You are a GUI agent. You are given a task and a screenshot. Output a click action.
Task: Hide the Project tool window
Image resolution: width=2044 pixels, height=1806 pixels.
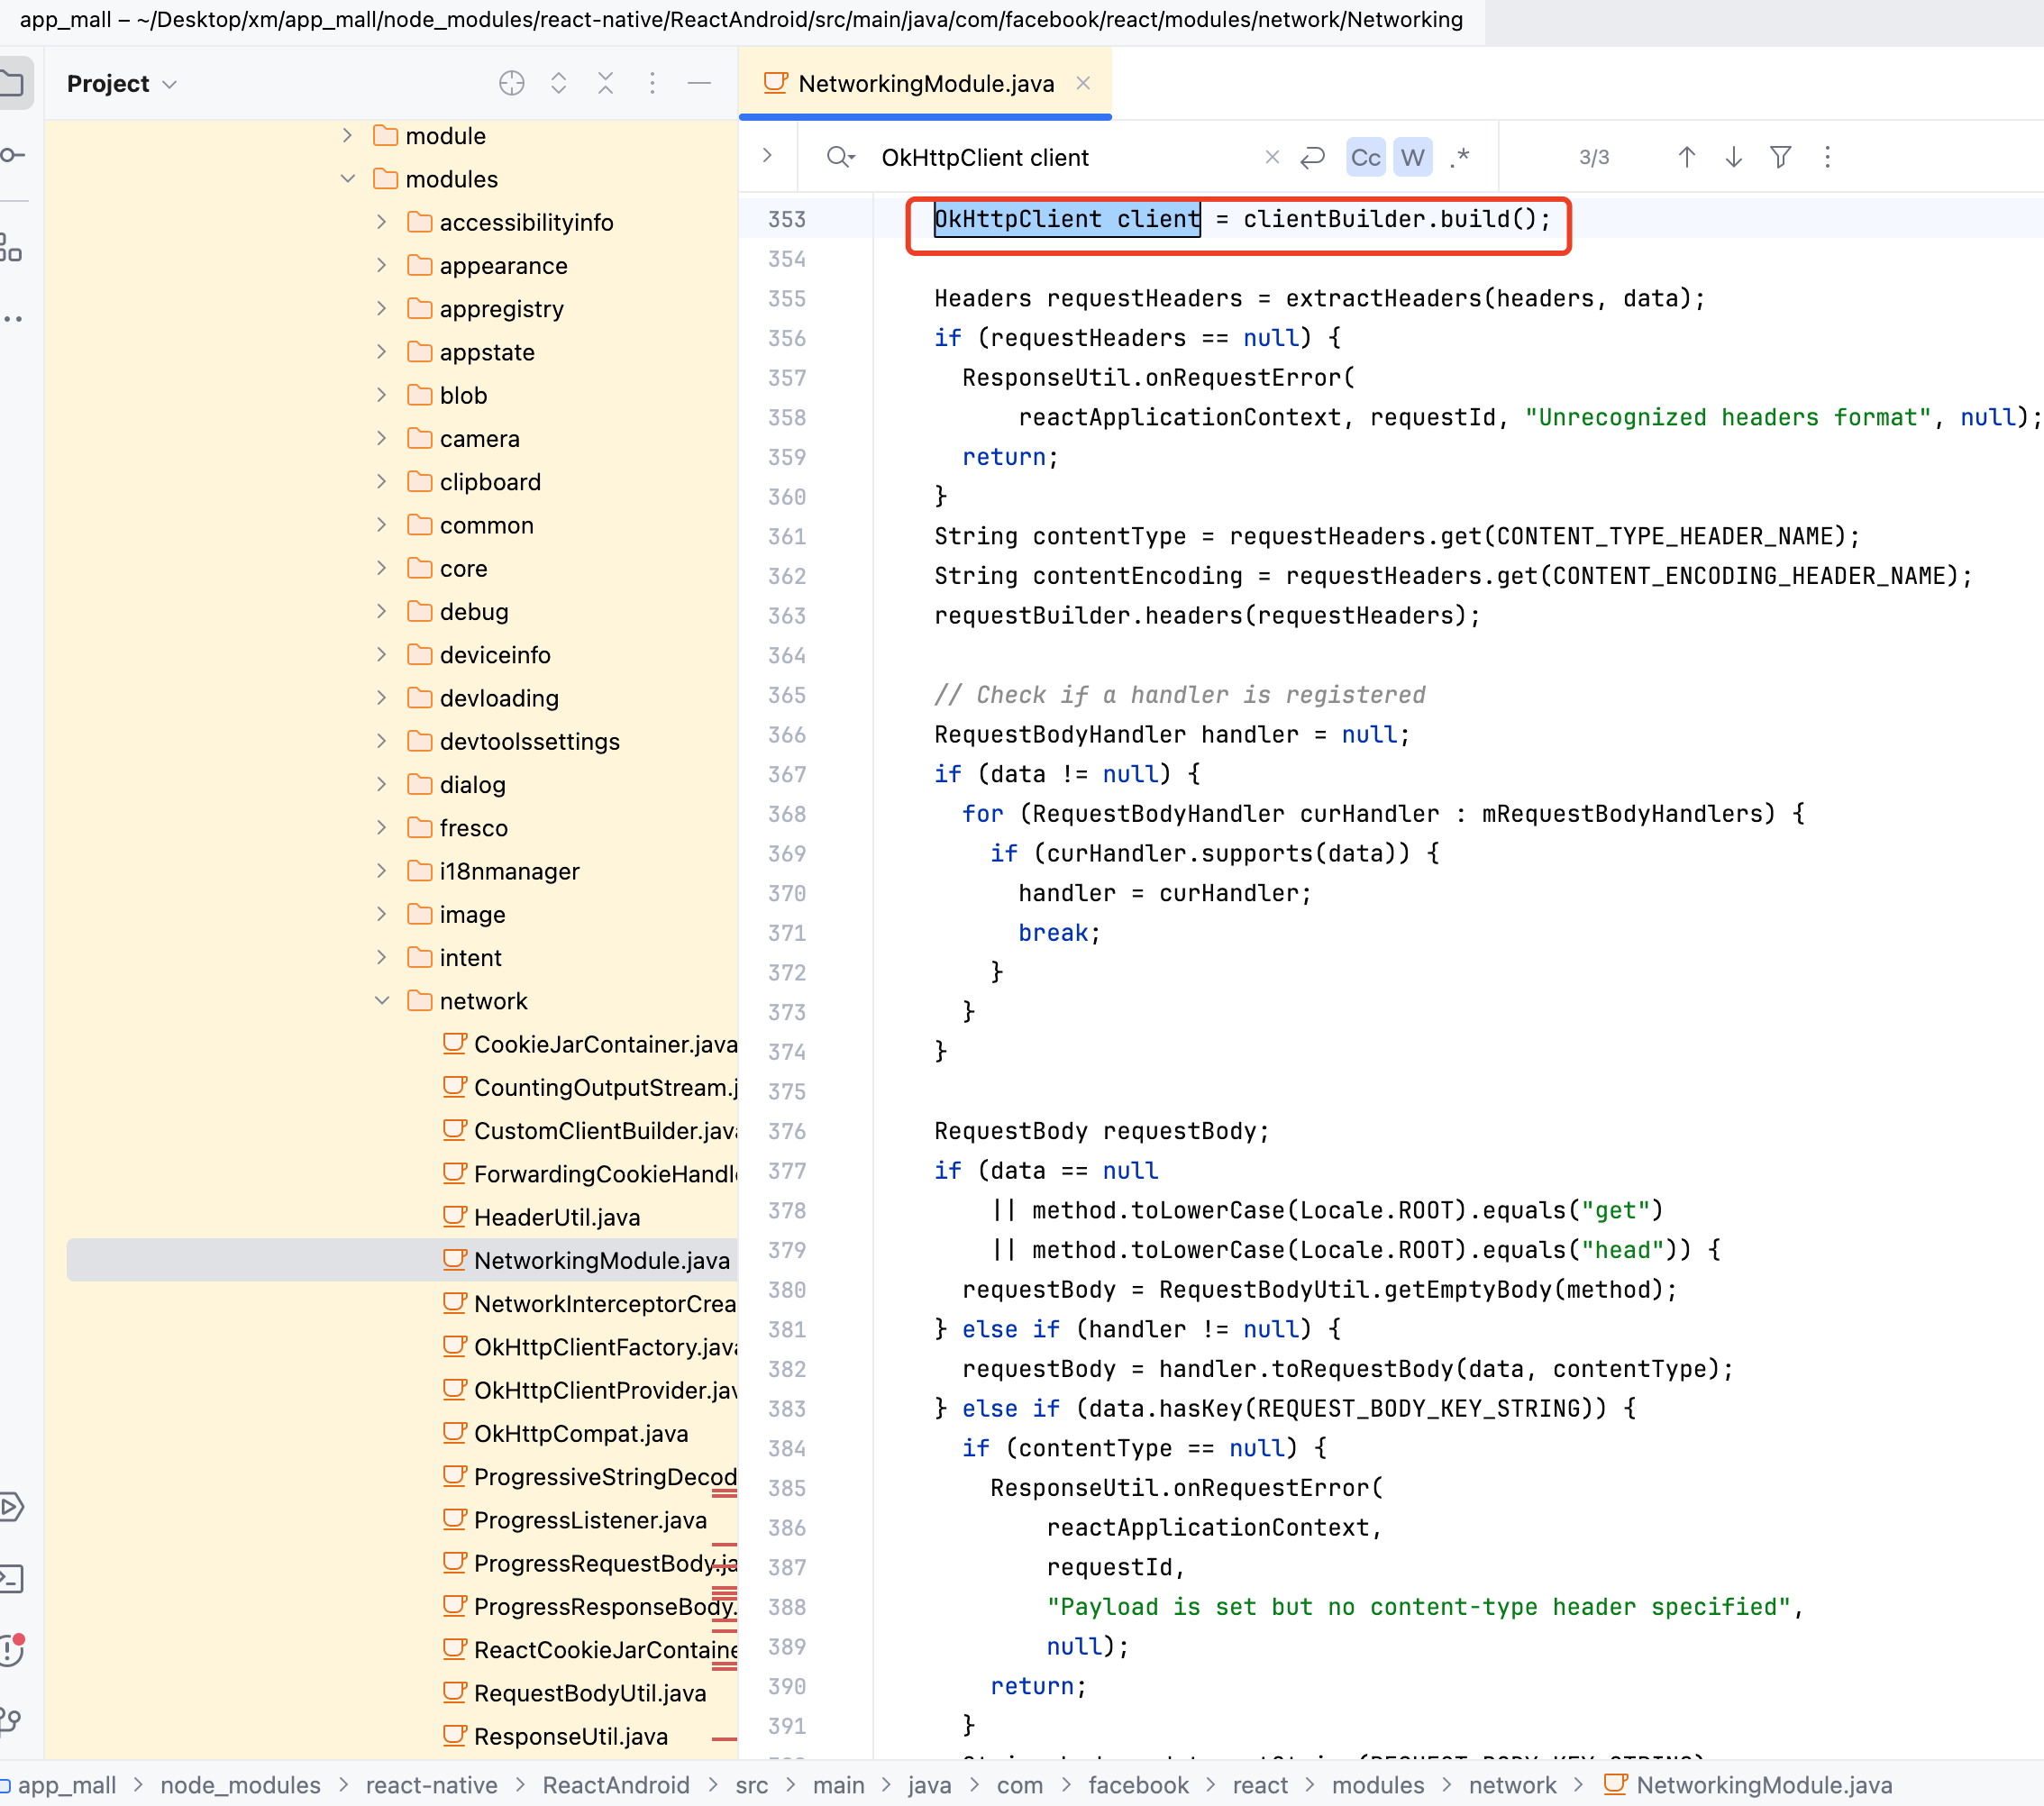click(699, 83)
